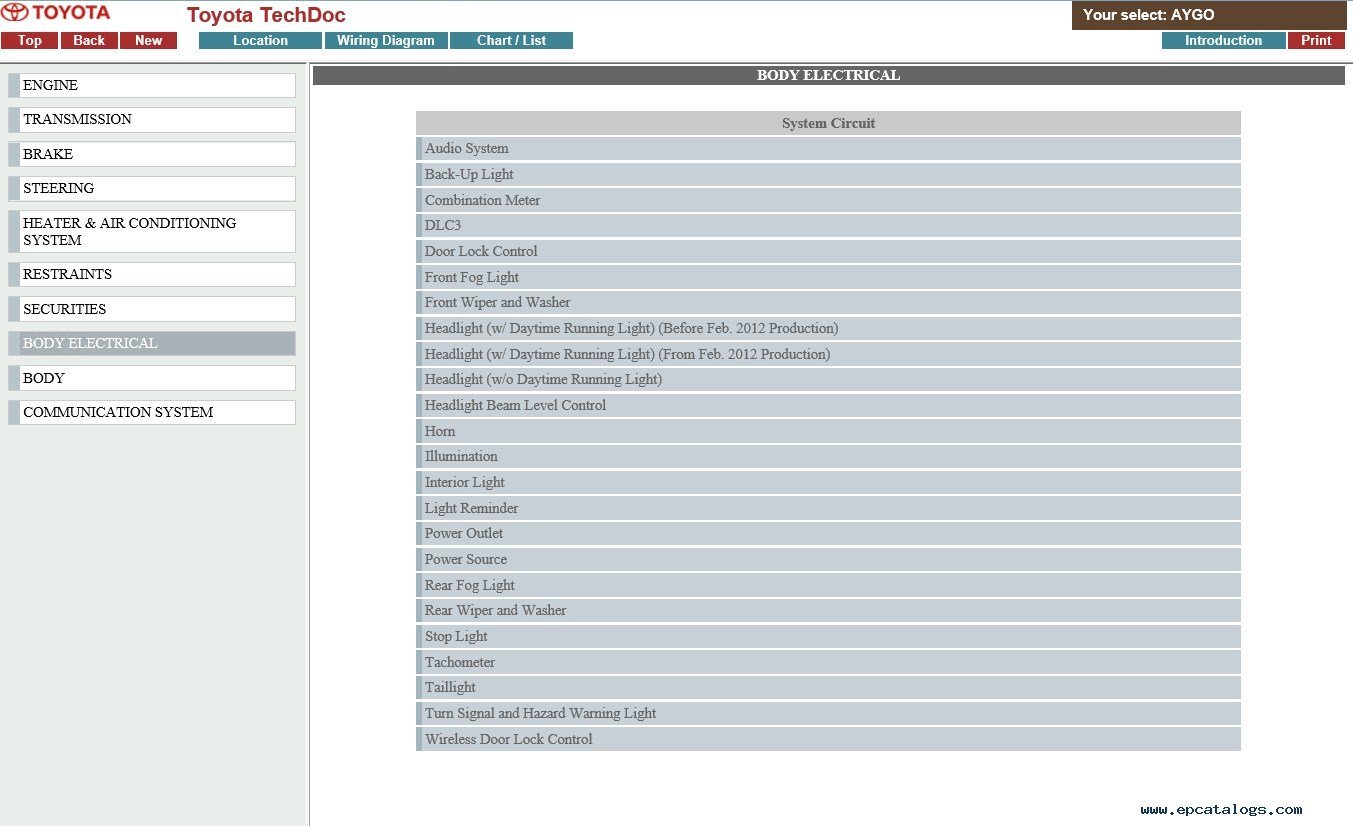Go to Top page

30,41
